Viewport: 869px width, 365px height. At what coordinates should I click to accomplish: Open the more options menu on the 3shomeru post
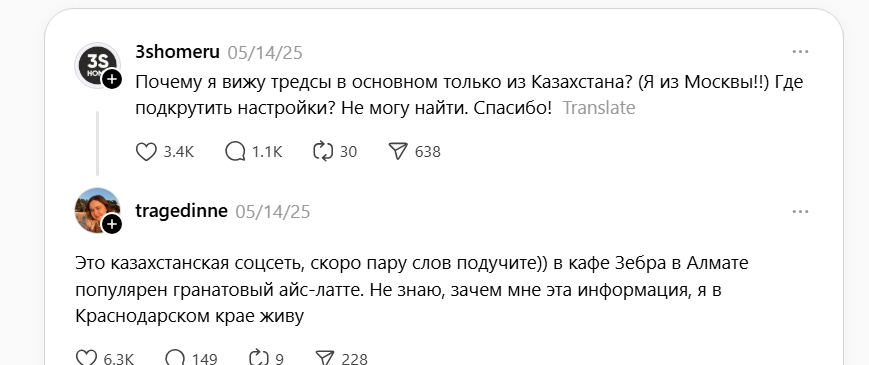pyautogui.click(x=800, y=52)
